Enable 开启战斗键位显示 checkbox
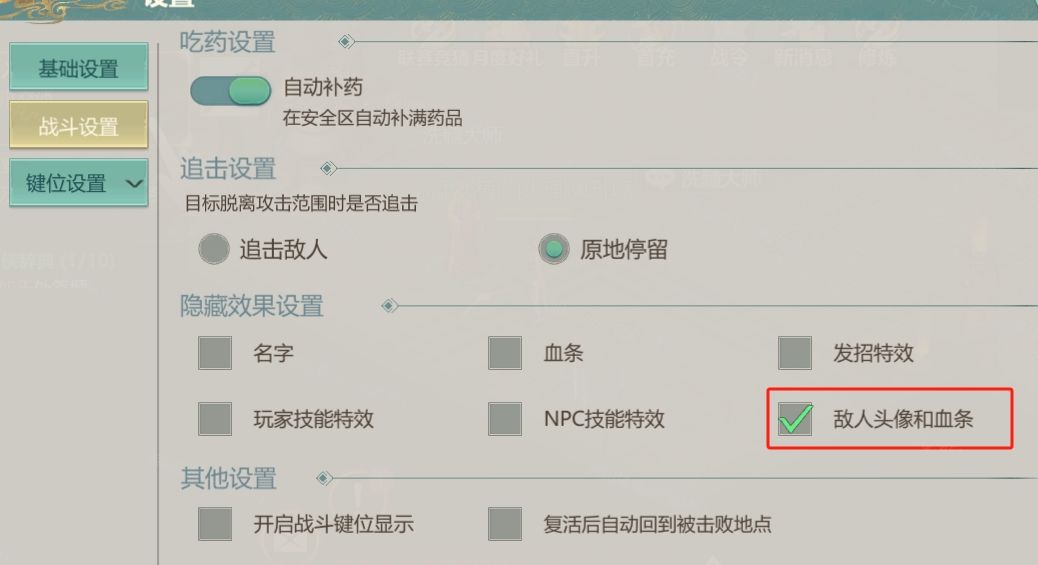 [x=215, y=524]
